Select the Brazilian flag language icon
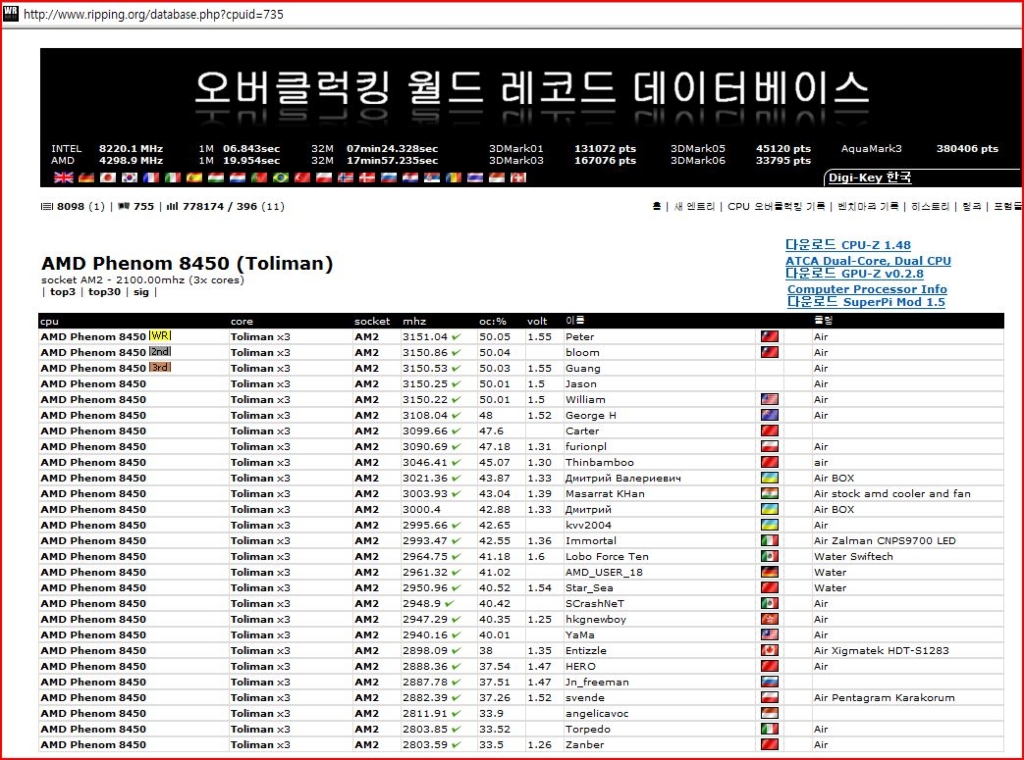Screen dimensions: 1024x760 tap(281, 178)
